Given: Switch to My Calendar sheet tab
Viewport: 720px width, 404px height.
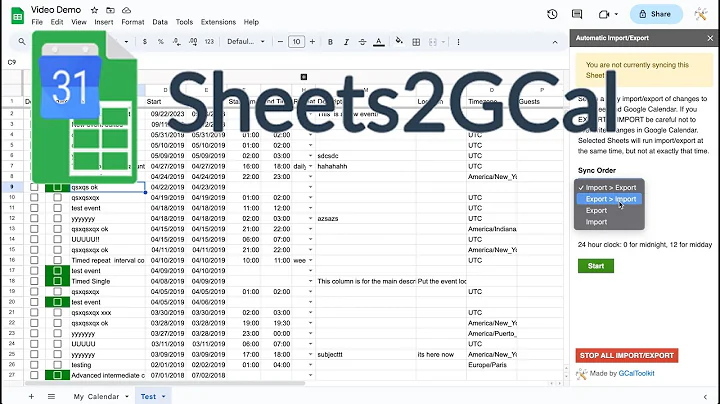Looking at the screenshot, I should pyautogui.click(x=96, y=396).
